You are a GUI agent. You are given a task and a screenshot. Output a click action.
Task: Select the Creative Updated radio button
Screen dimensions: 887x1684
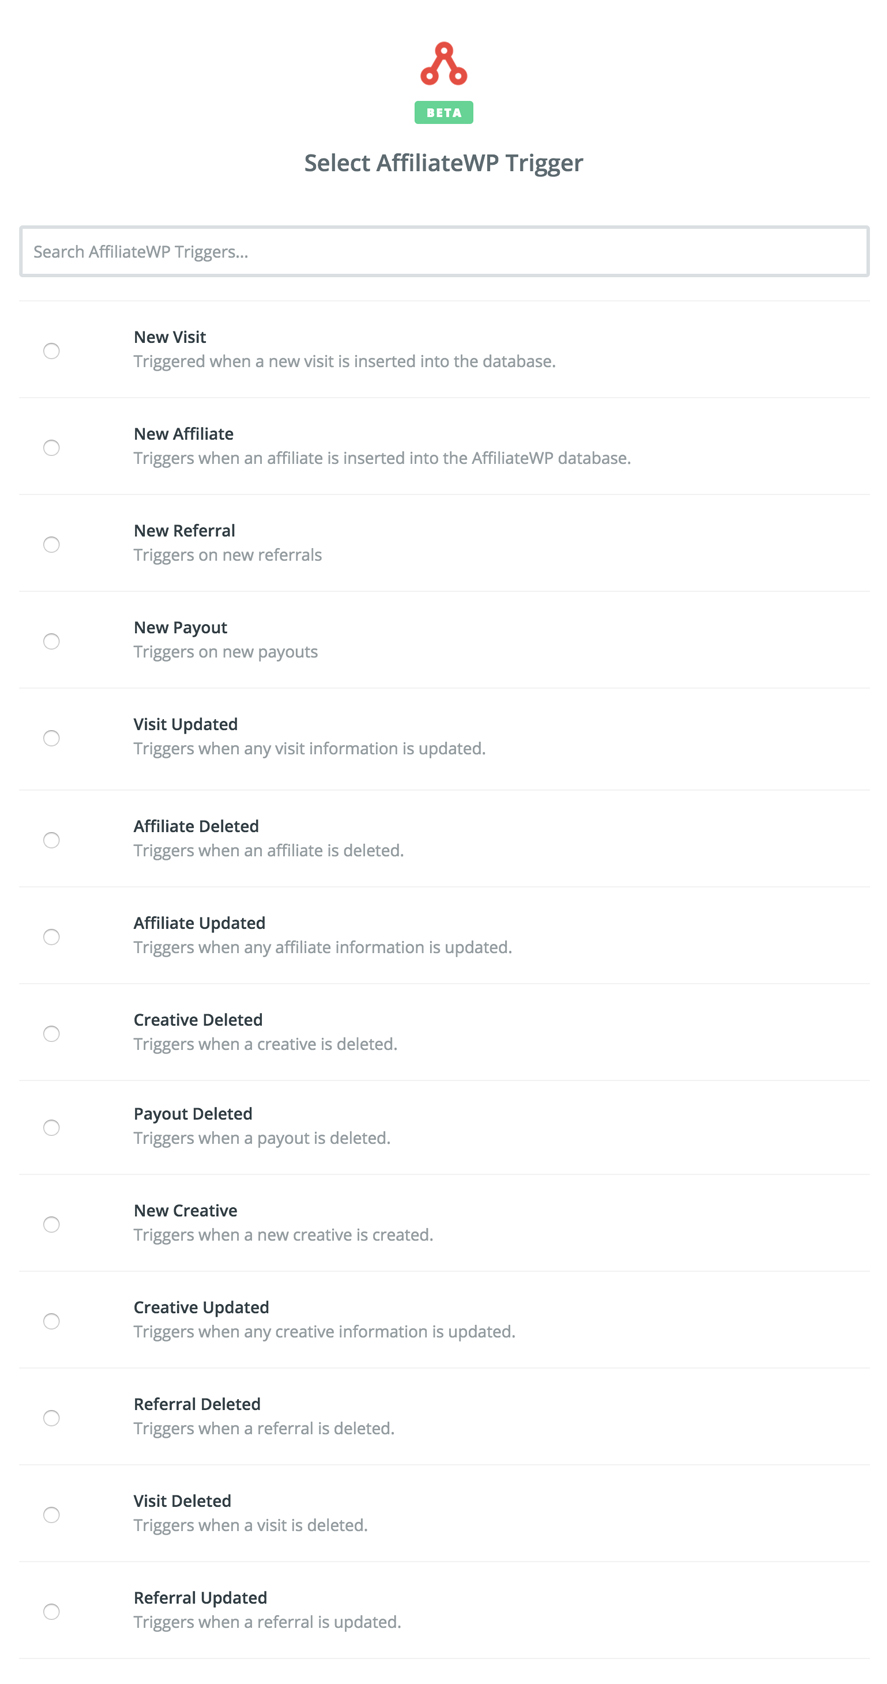pyautogui.click(x=52, y=1322)
